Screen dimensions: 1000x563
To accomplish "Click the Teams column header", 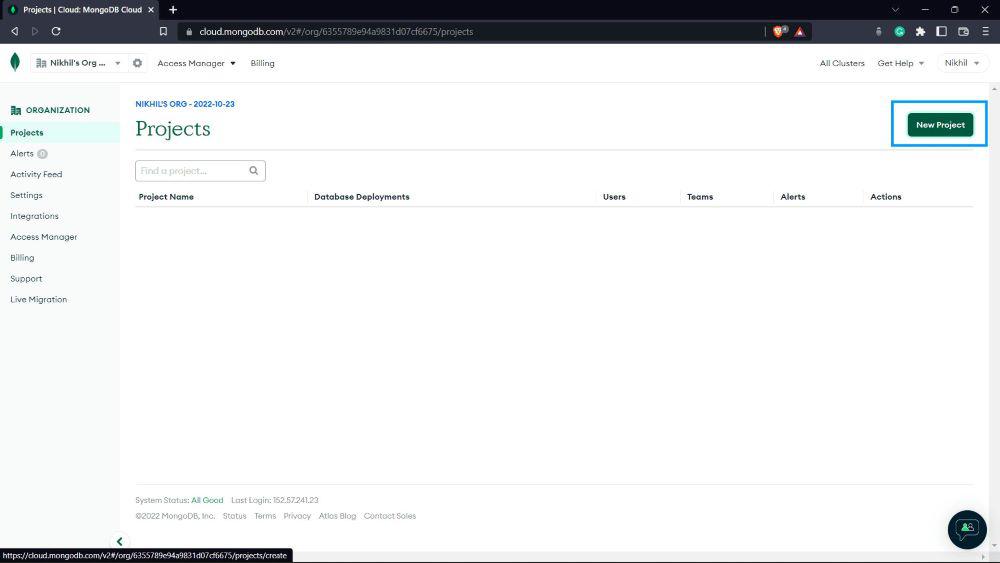I will [700, 197].
